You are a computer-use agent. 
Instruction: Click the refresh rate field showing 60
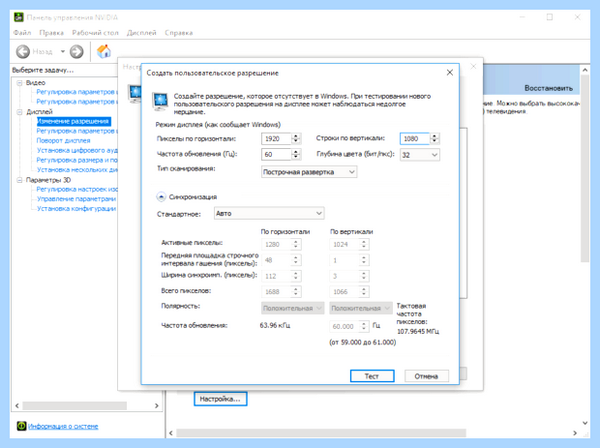point(277,154)
